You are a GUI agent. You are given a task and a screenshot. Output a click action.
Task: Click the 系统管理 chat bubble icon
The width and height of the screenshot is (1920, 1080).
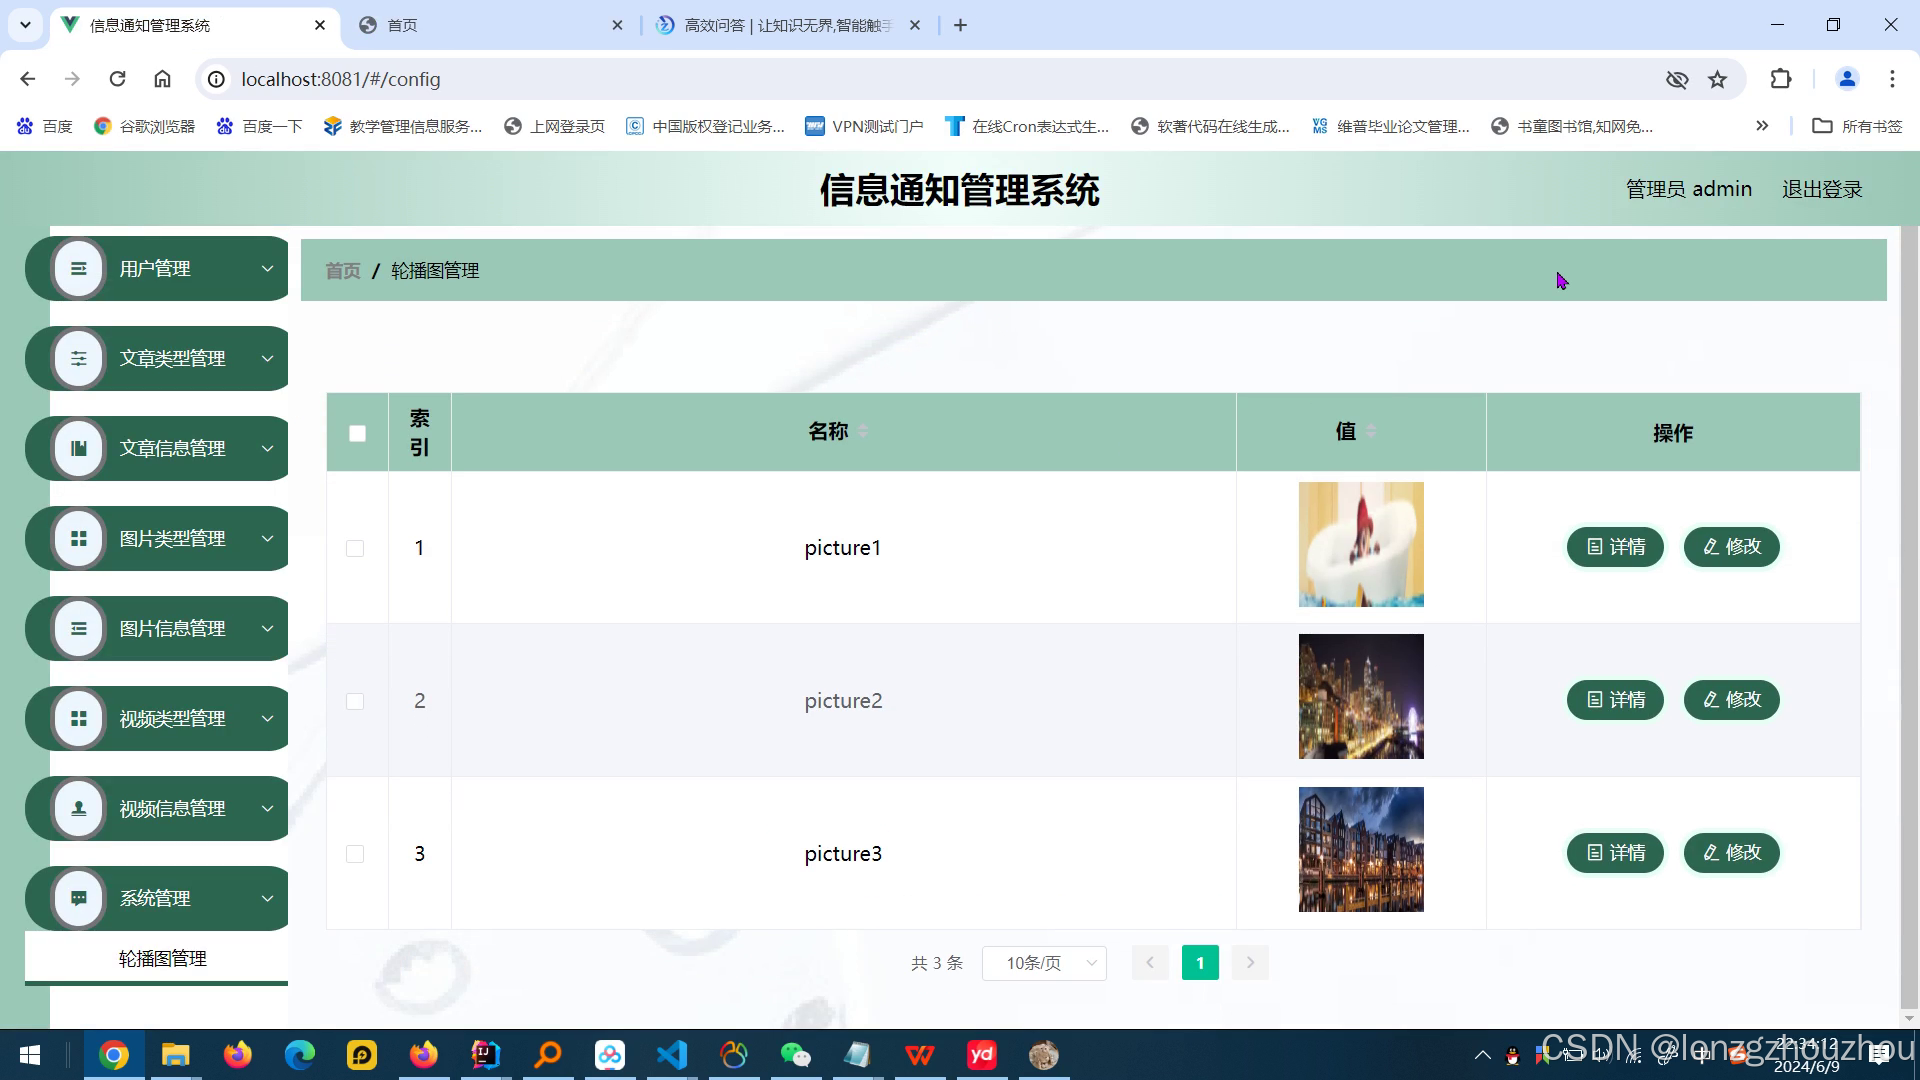pyautogui.click(x=78, y=899)
